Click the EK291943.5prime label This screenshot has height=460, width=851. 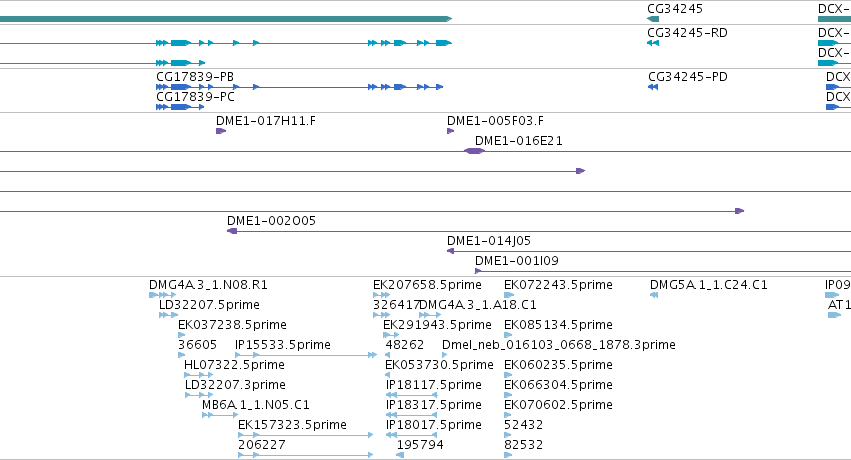click(437, 325)
